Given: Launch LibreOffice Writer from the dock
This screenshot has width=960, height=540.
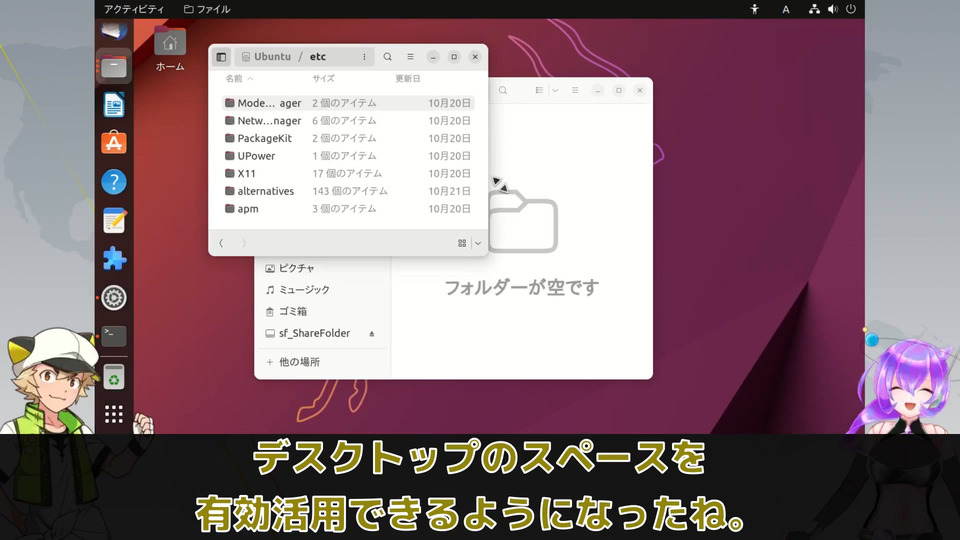Looking at the screenshot, I should pyautogui.click(x=114, y=105).
